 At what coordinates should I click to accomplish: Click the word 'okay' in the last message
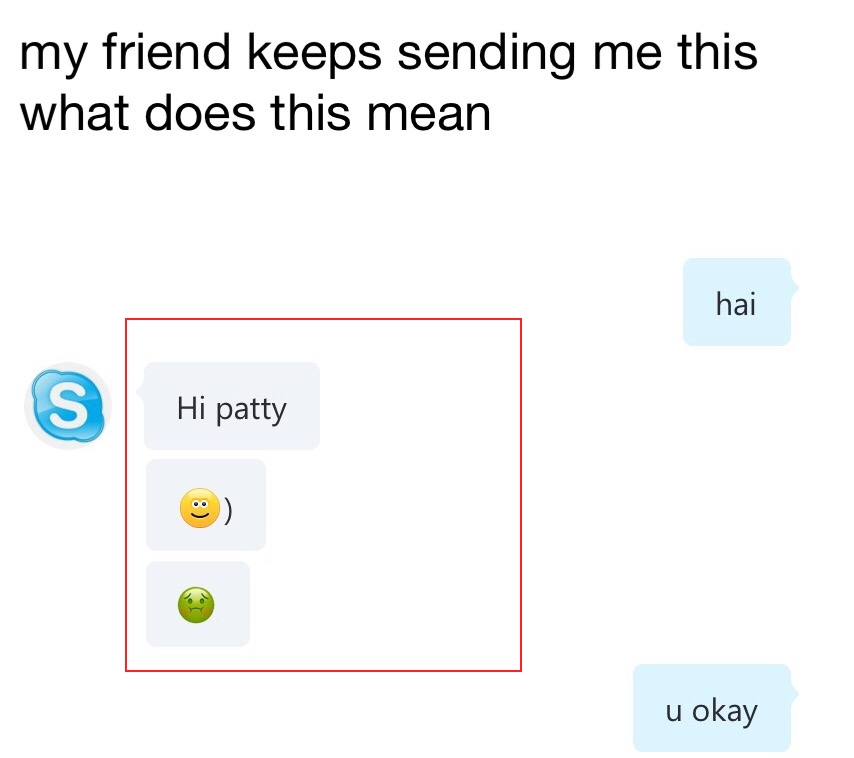point(724,712)
